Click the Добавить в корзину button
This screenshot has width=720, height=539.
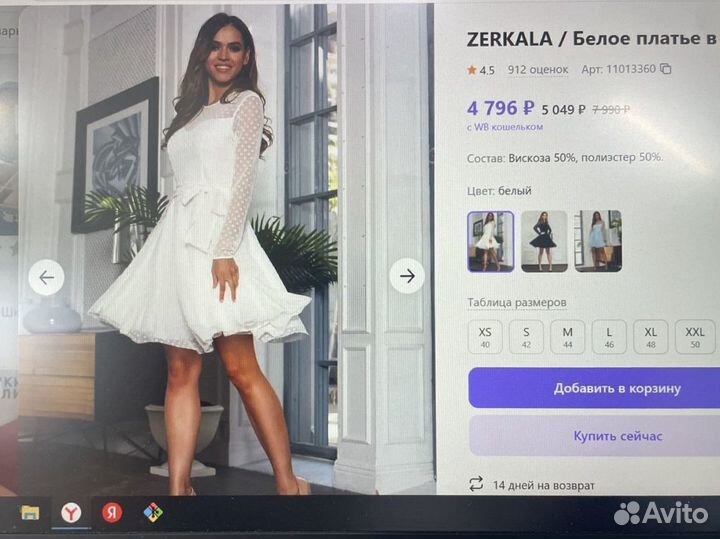pyautogui.click(x=594, y=388)
